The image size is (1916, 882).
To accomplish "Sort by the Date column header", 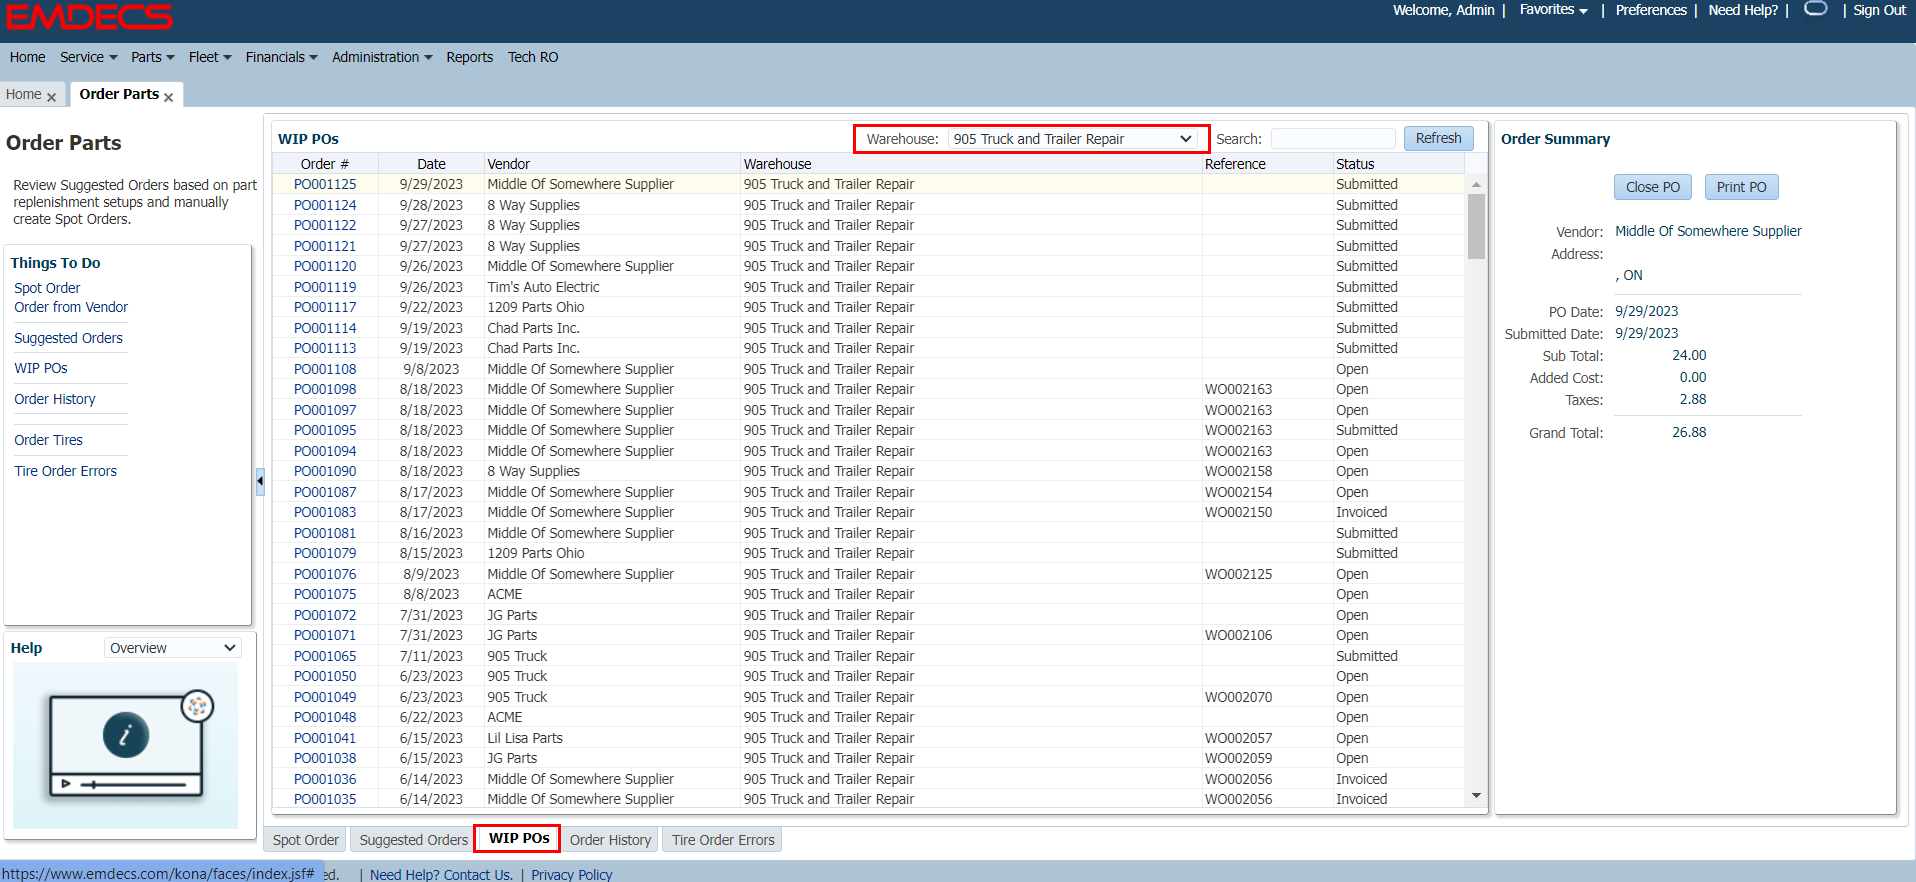I will click(431, 164).
